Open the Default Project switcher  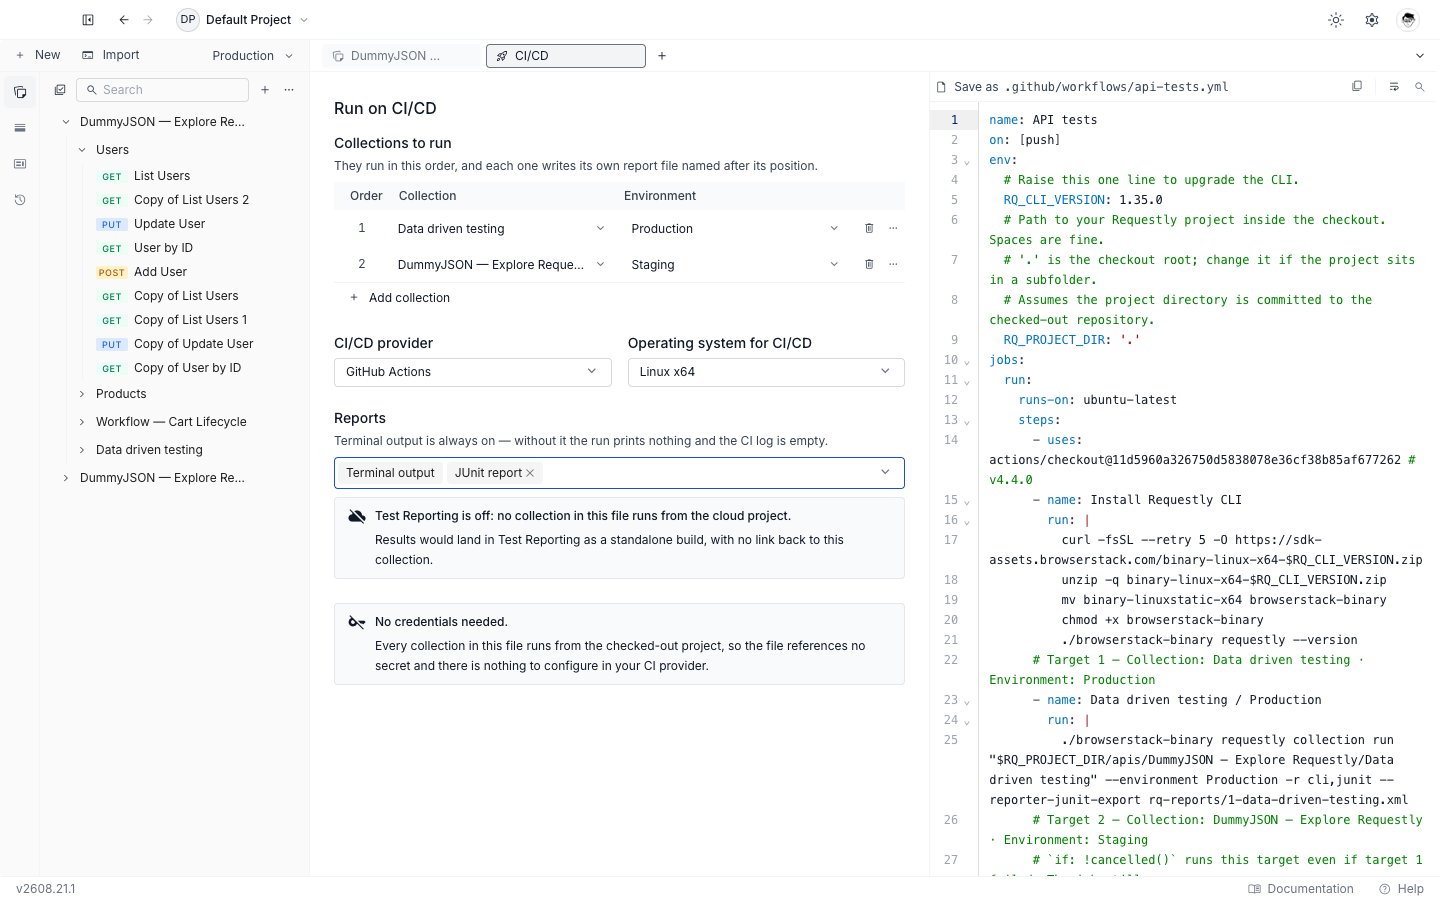[x=243, y=20]
